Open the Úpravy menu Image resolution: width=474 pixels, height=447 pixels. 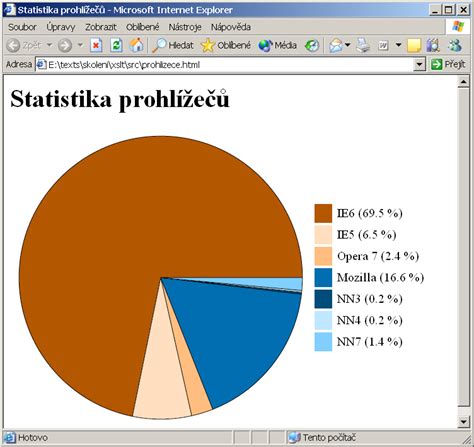(x=61, y=27)
